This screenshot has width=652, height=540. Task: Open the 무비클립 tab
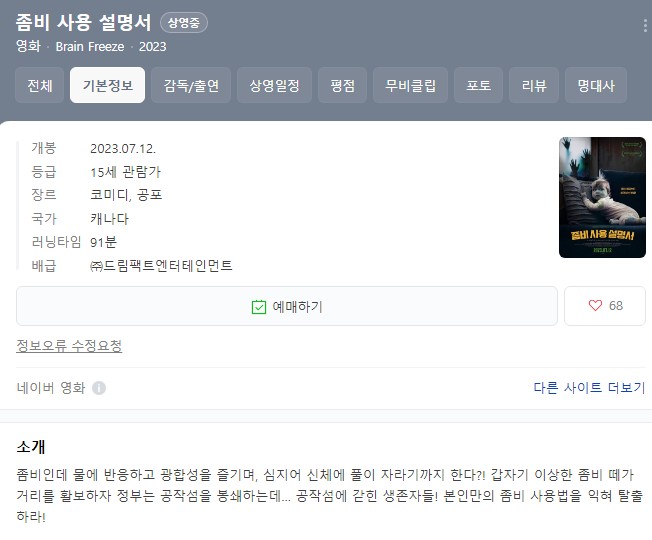pos(410,85)
